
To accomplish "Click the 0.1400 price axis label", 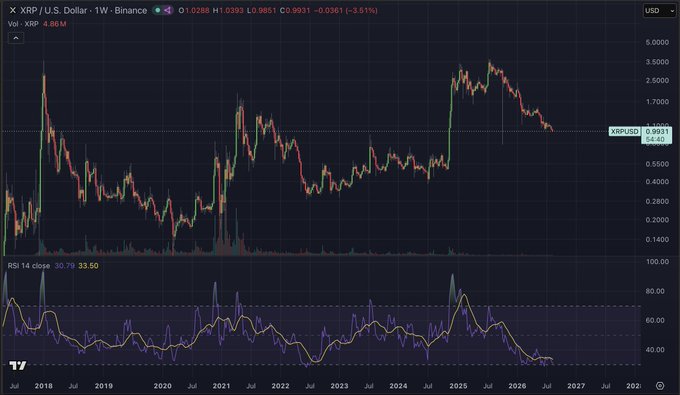I will [657, 239].
